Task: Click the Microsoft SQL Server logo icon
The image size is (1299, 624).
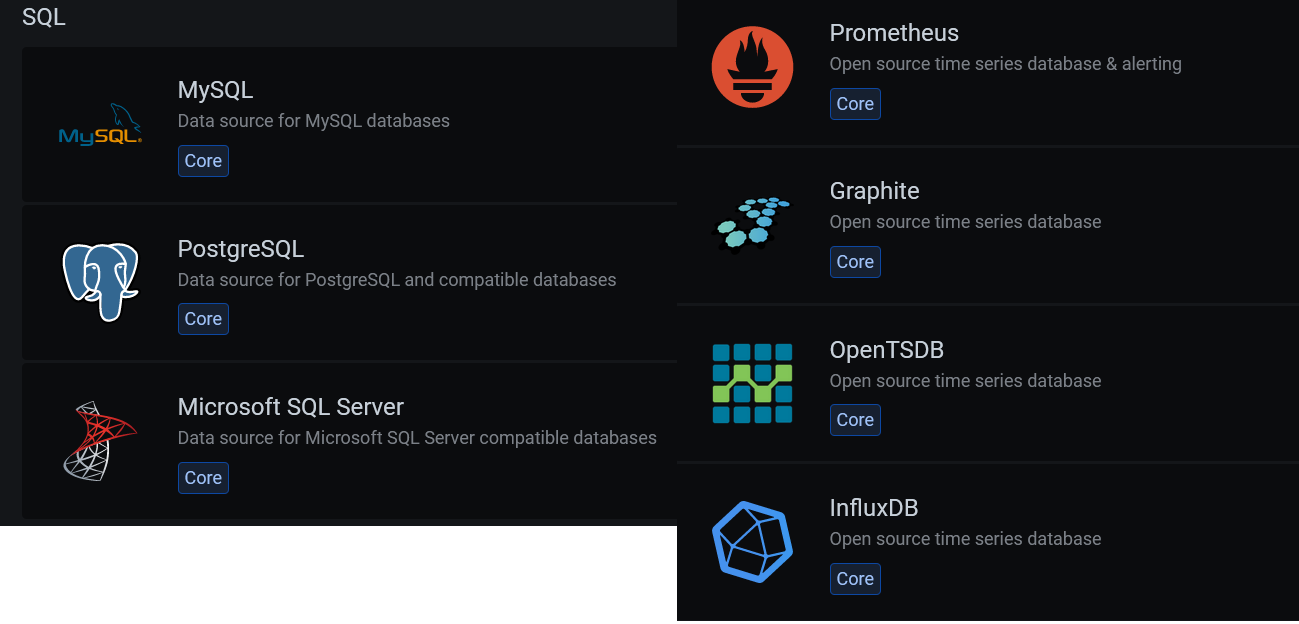Action: point(100,441)
